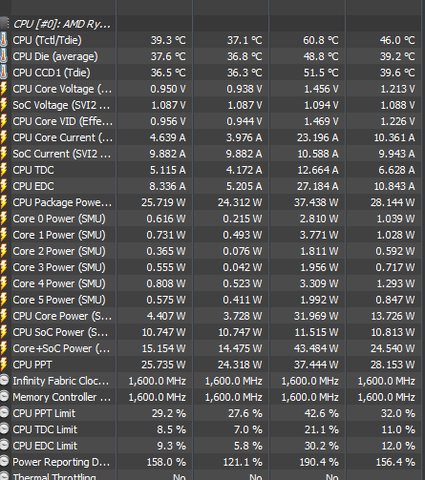Click thermometer icon next to CPU (Tctl/Tdie)
This screenshot has height=480, width=425.
(x=4, y=40)
